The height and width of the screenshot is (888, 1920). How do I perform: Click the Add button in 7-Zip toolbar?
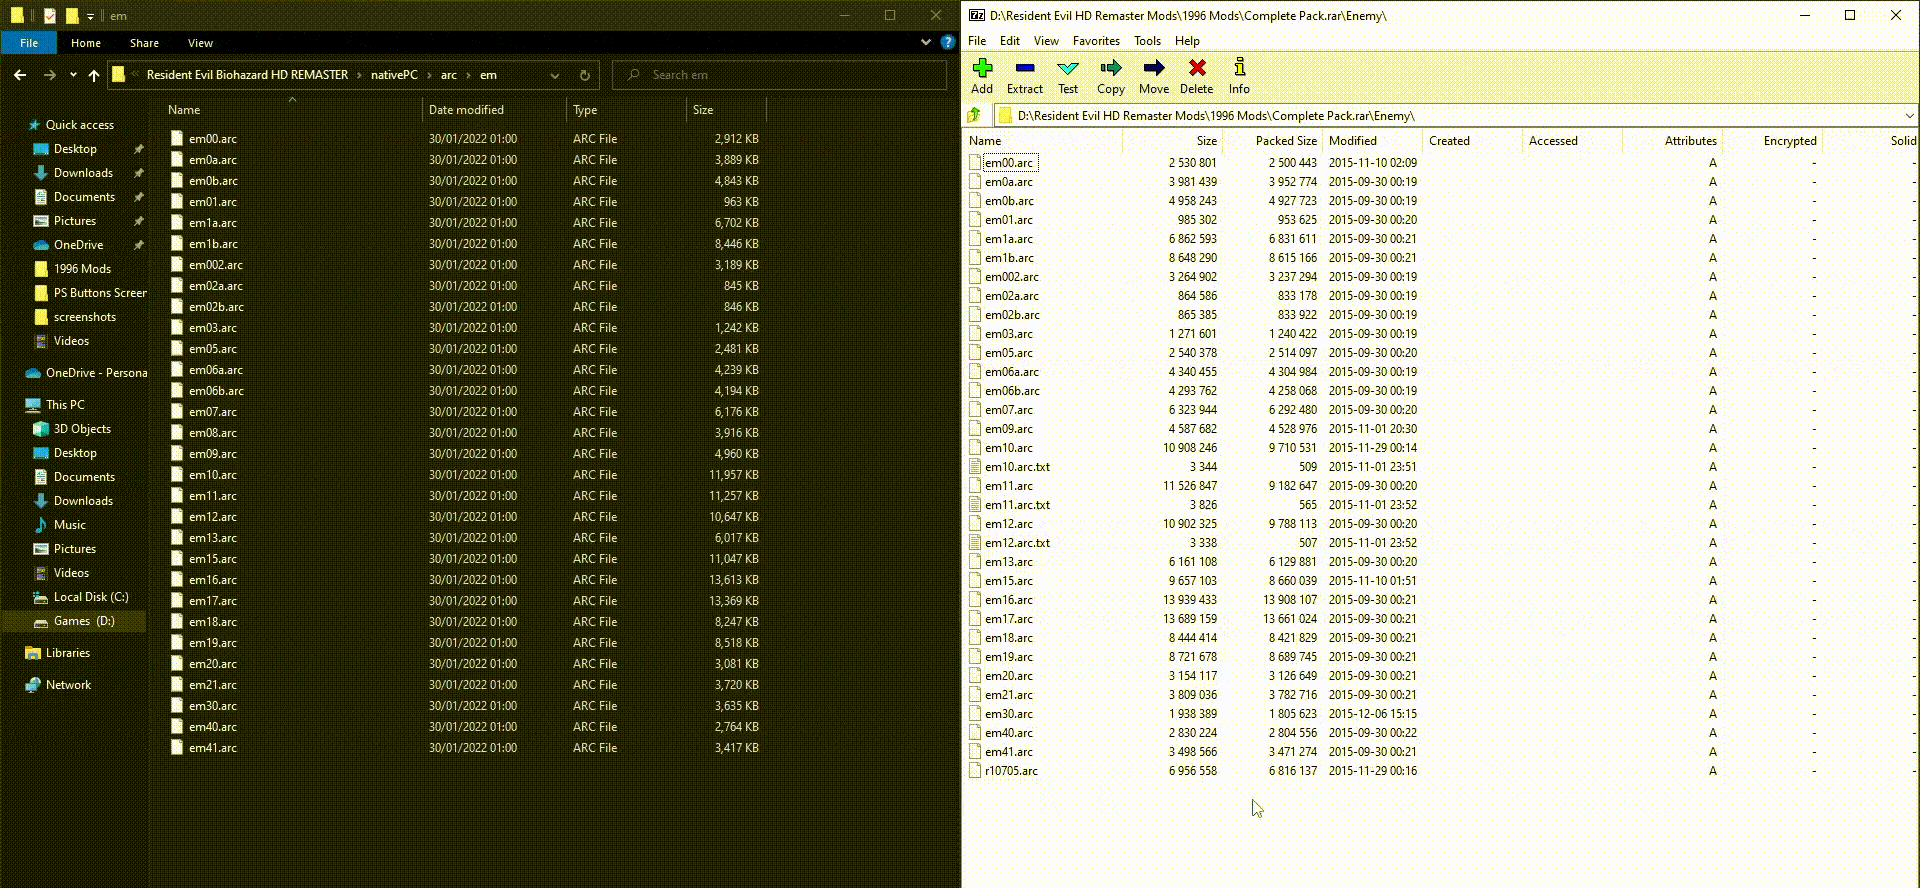point(982,76)
